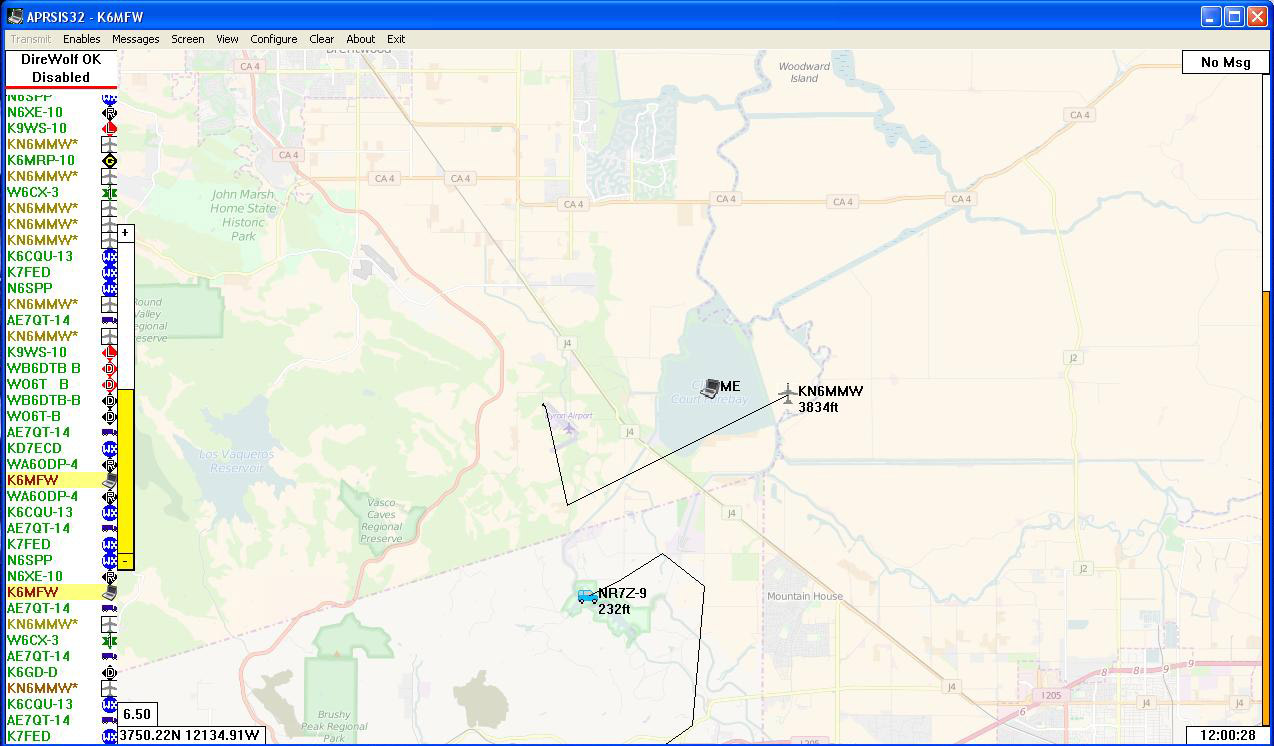Click the ME label on the map
1274x746 pixels.
(x=730, y=386)
